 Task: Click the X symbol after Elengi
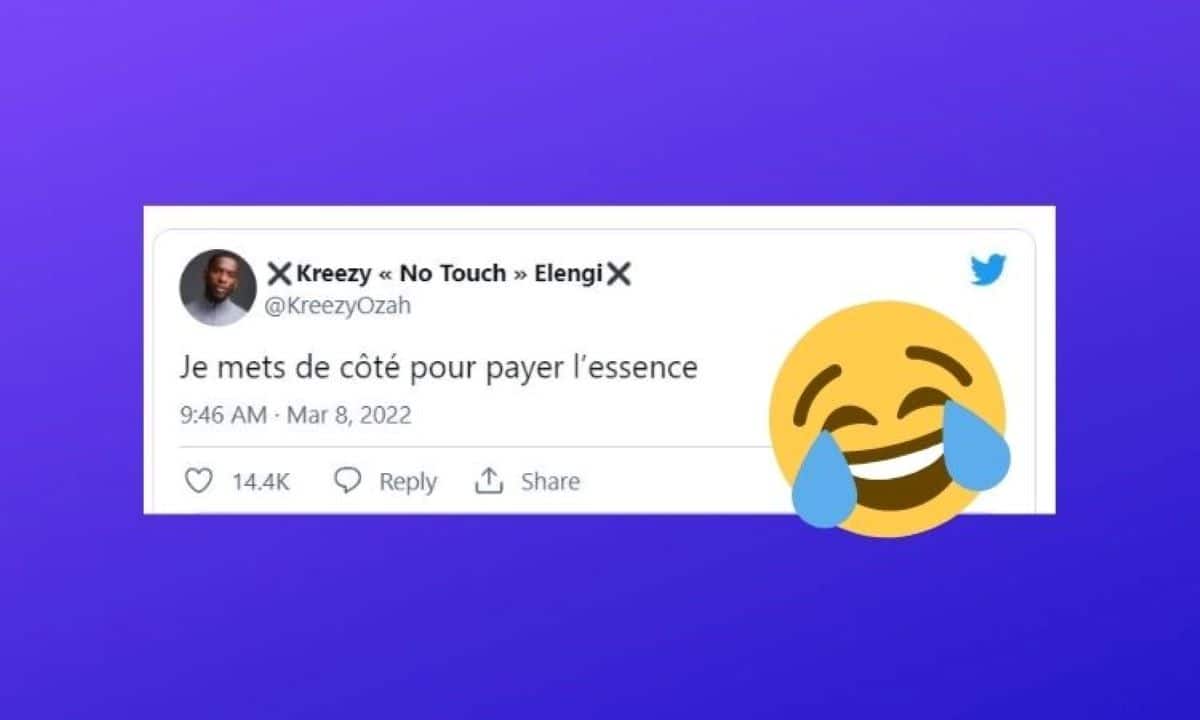619,273
